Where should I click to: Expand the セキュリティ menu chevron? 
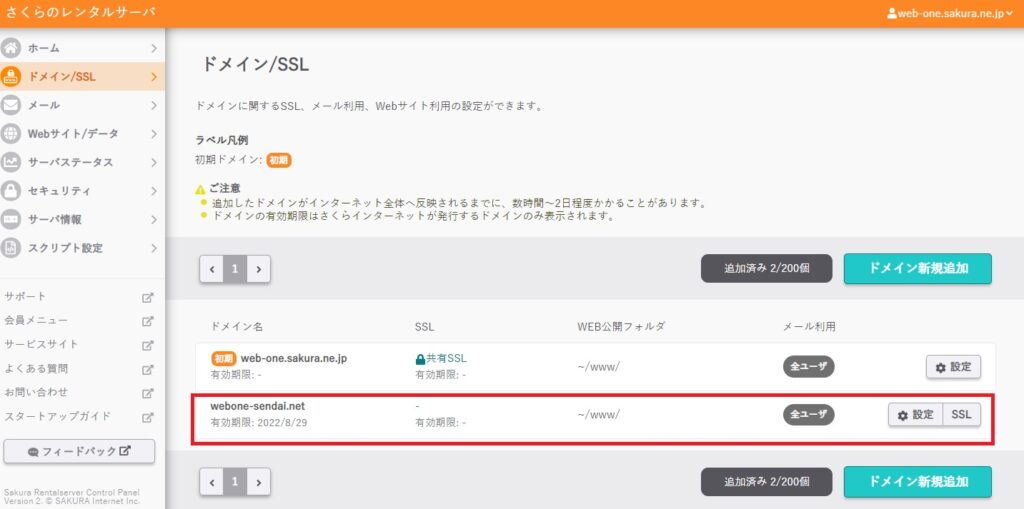153,191
